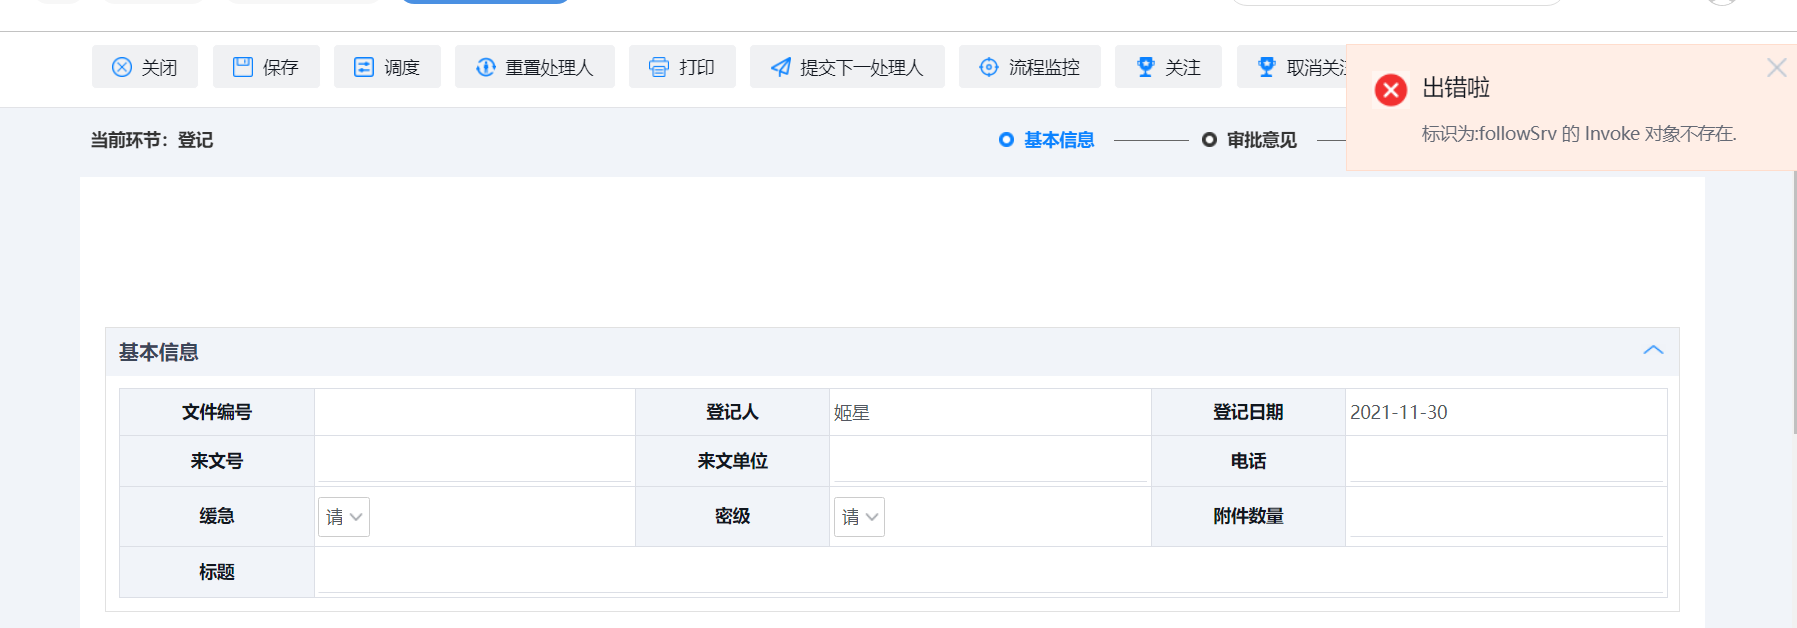Open the 缓急 urgency dropdown

(x=344, y=517)
